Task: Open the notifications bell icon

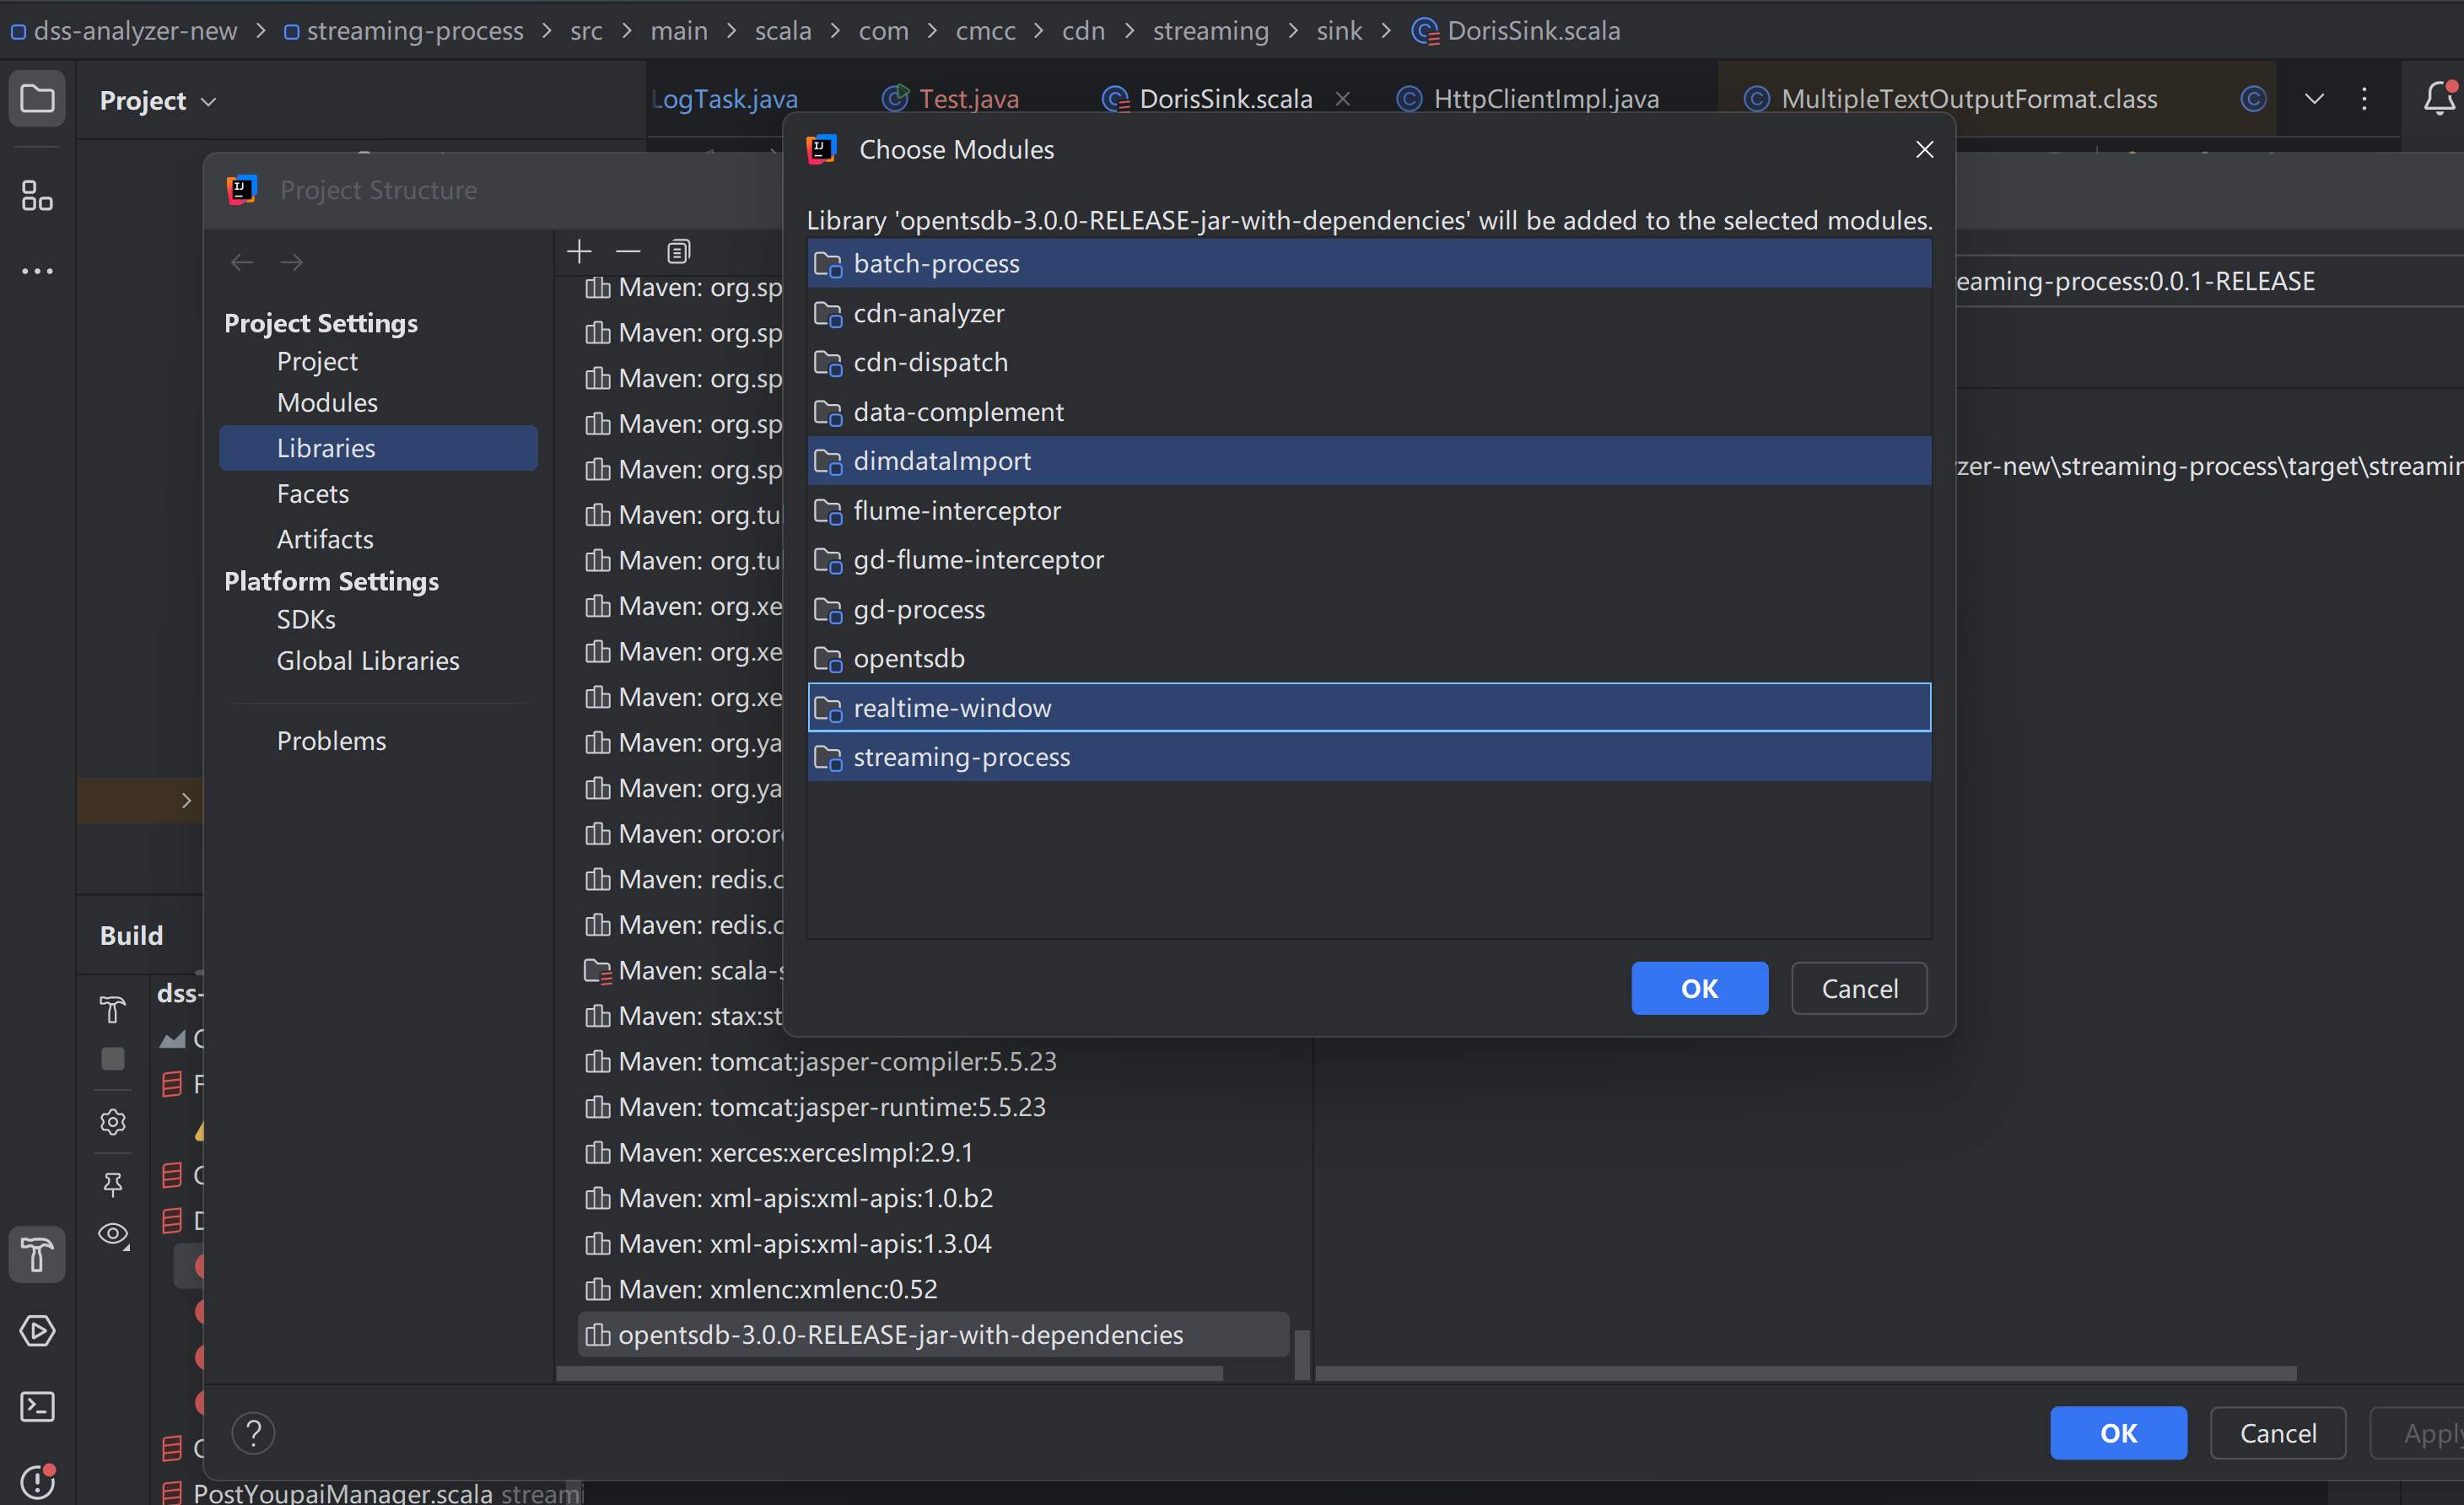Action: coord(2438,99)
